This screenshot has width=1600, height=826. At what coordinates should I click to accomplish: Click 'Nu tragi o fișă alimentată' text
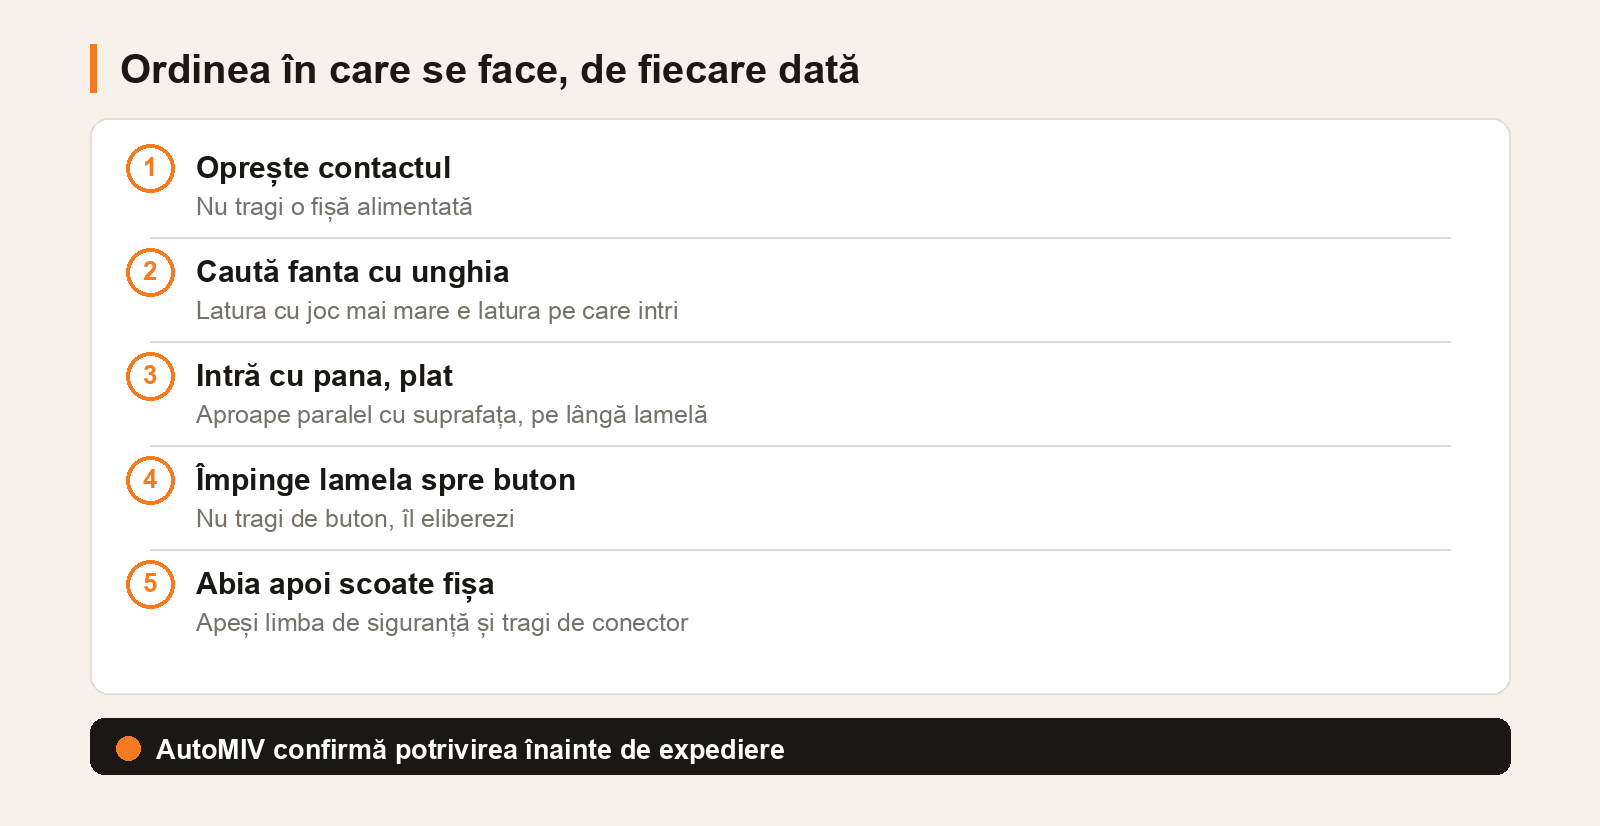click(x=334, y=207)
